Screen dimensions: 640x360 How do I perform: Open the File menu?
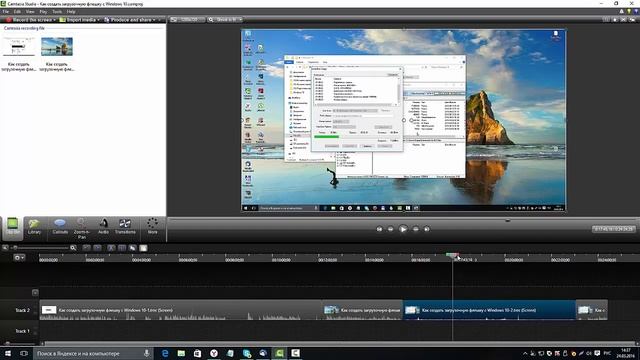[x=6, y=11]
